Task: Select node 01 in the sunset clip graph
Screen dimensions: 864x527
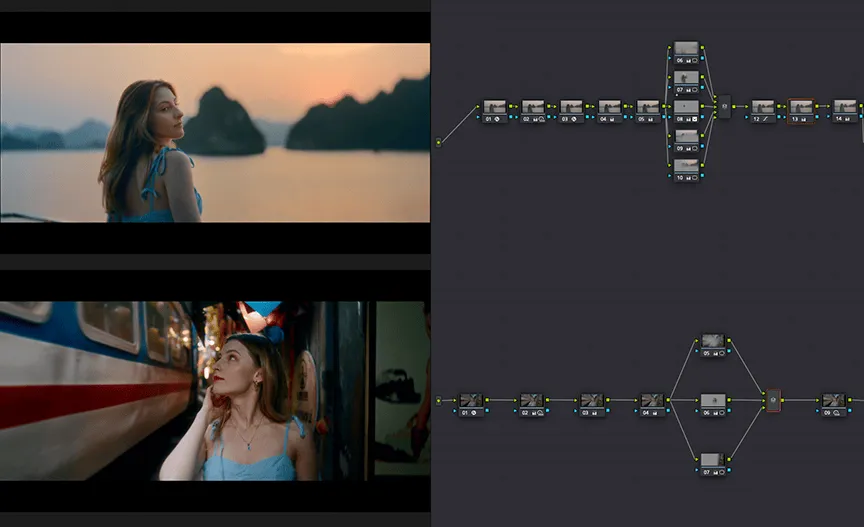Action: coord(494,108)
